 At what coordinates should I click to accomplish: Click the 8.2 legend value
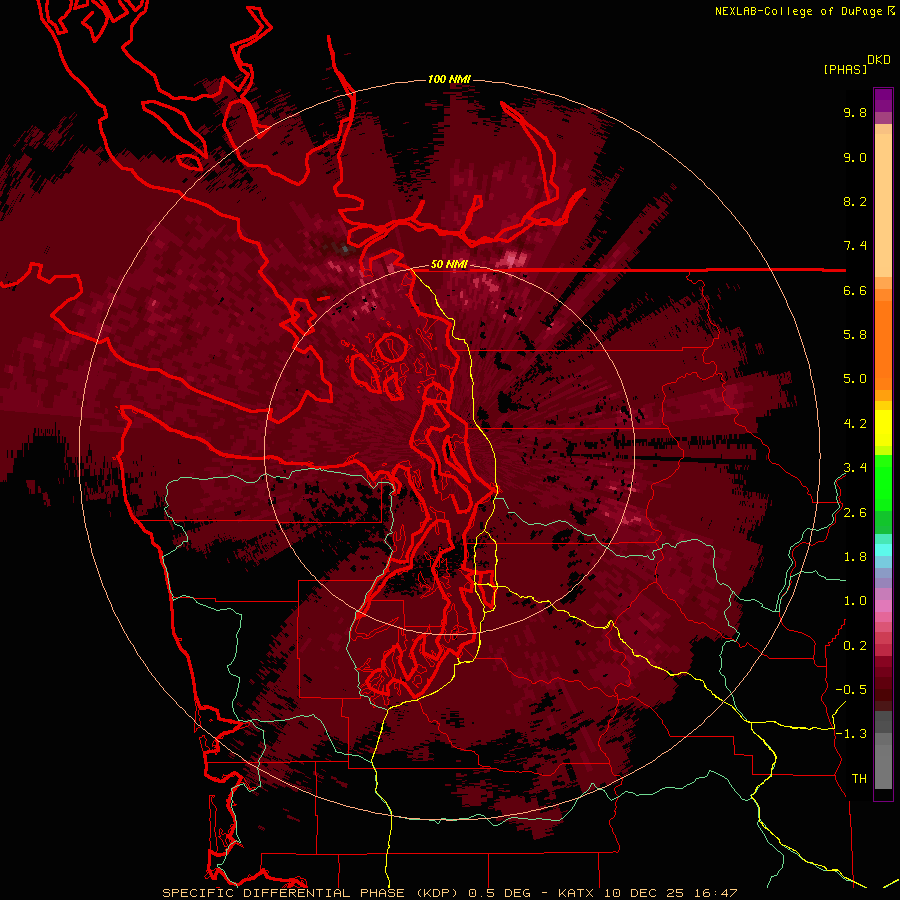(855, 201)
